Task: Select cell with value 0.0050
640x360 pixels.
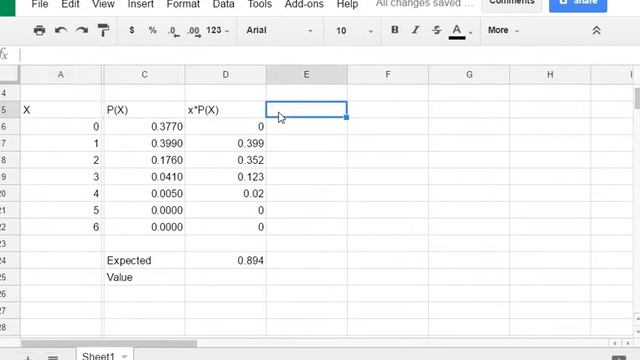Action: 144,193
